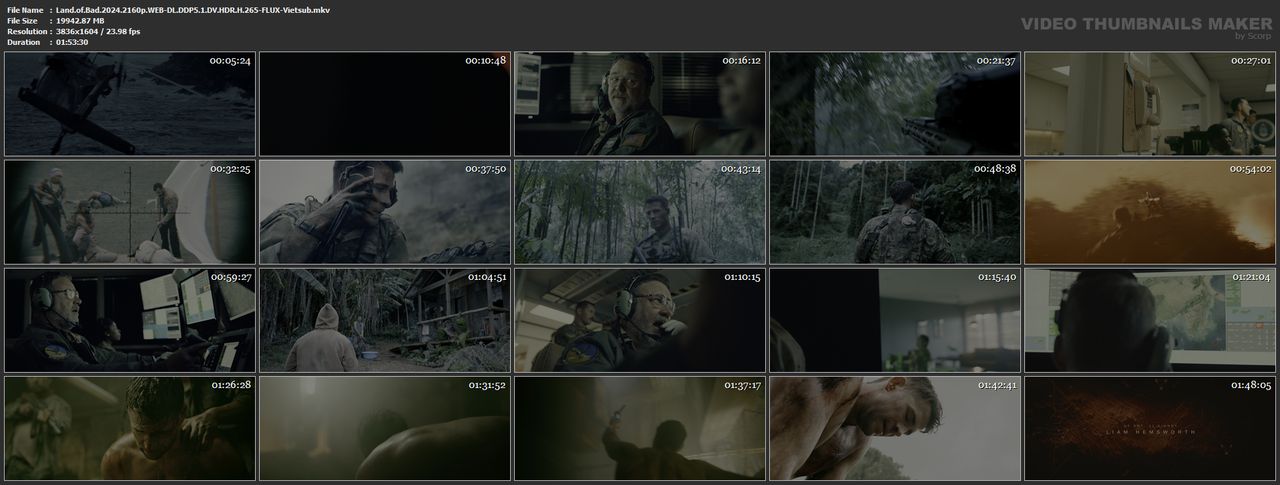Click the 'File Name' label
Viewport: 1280px width, 485px height.
[24, 10]
